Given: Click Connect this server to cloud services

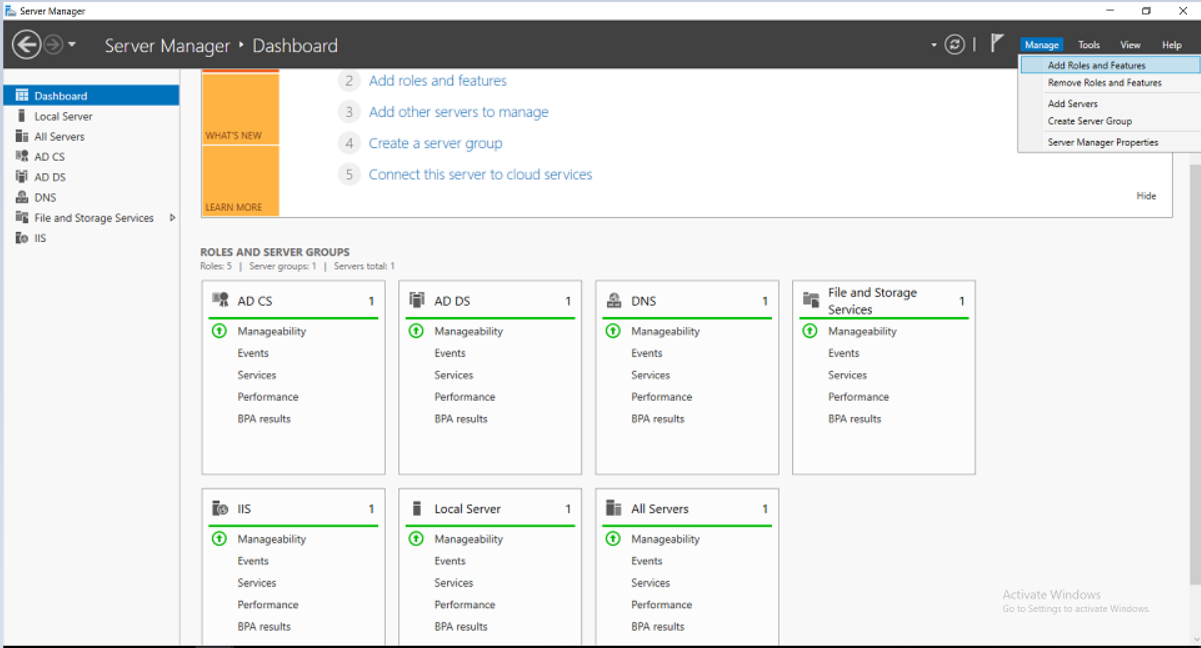Looking at the screenshot, I should click(x=481, y=174).
